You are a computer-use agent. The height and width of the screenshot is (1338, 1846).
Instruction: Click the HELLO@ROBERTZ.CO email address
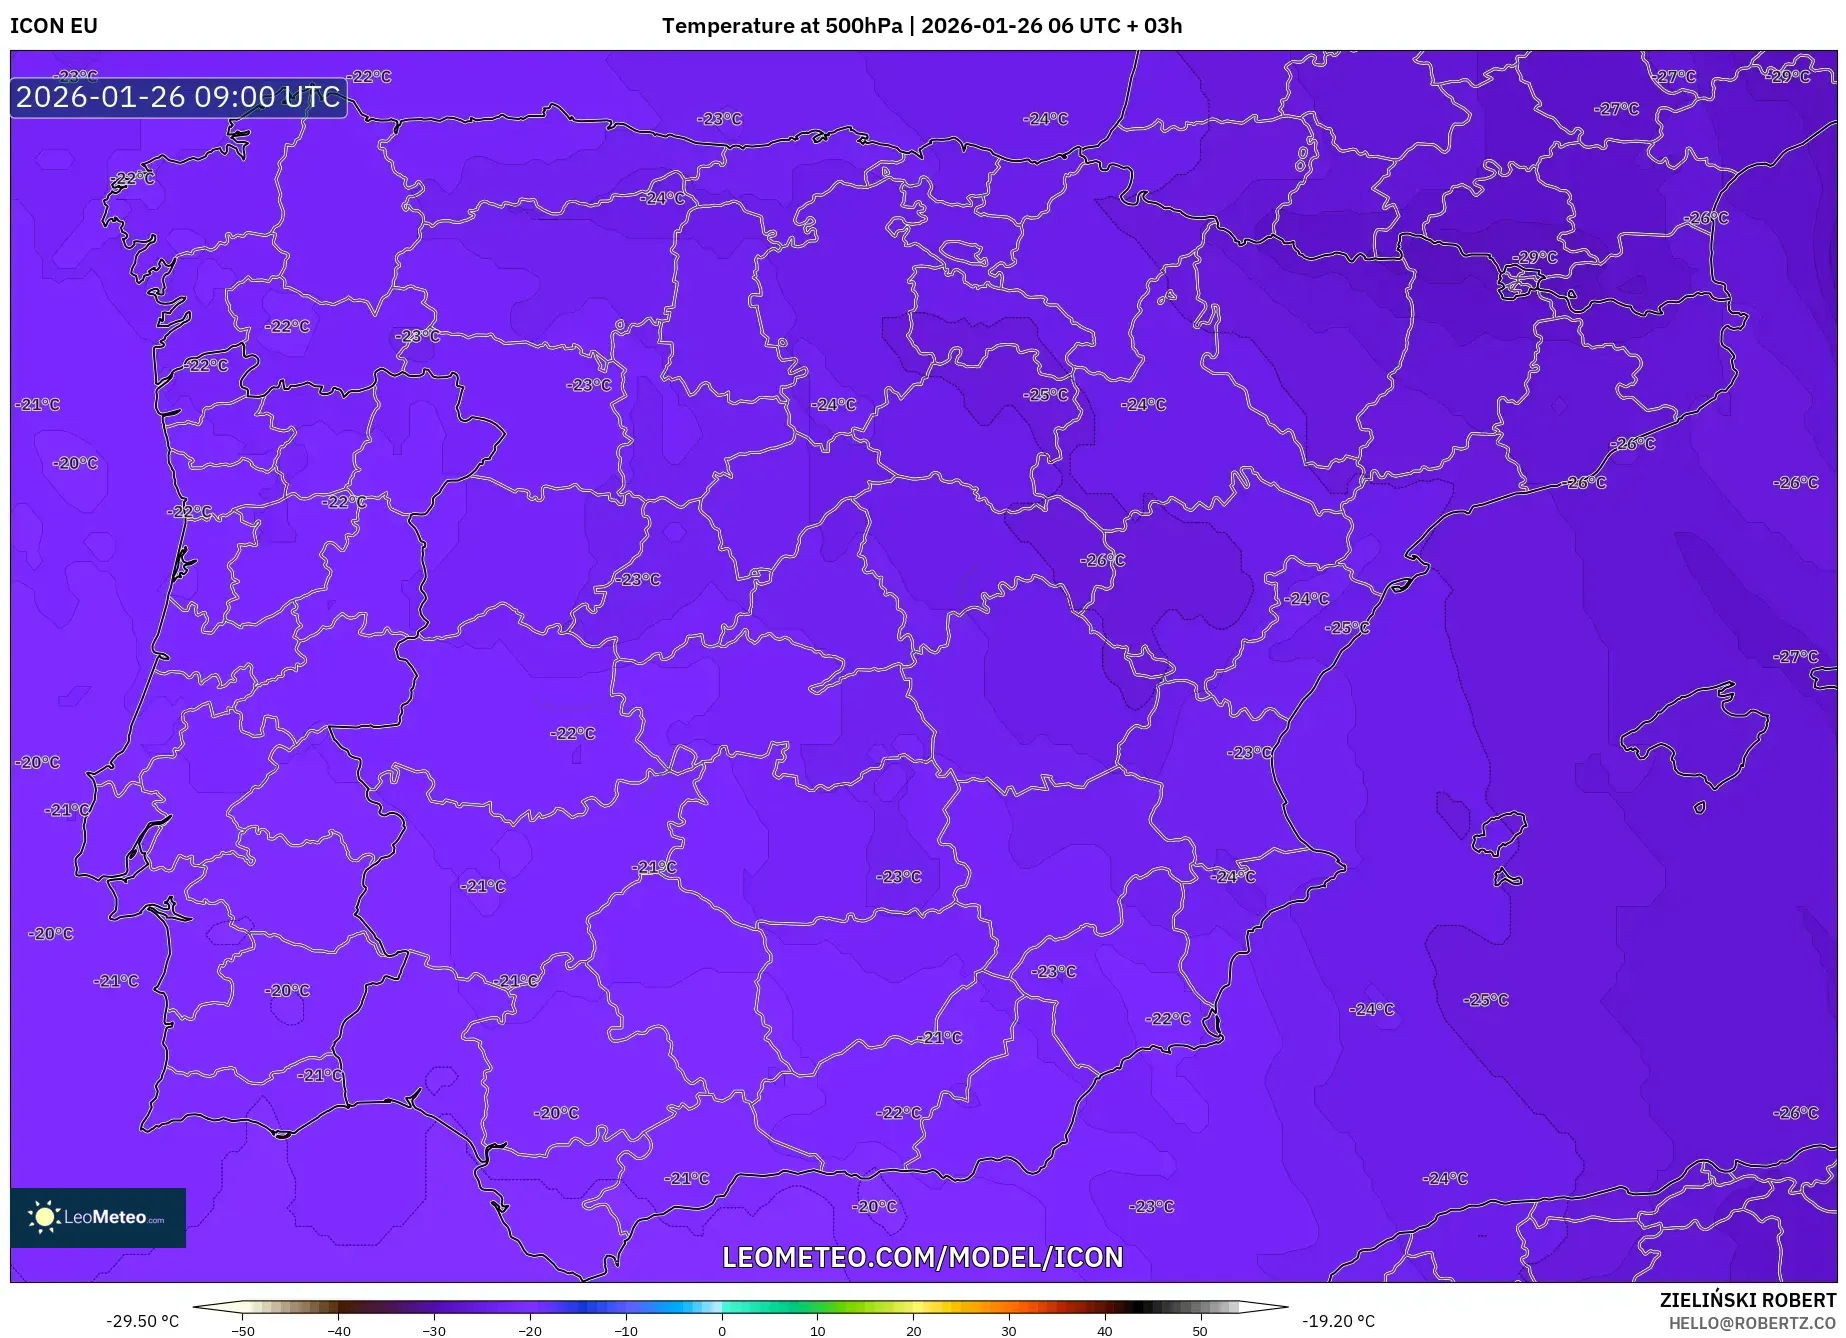click(x=1751, y=1323)
